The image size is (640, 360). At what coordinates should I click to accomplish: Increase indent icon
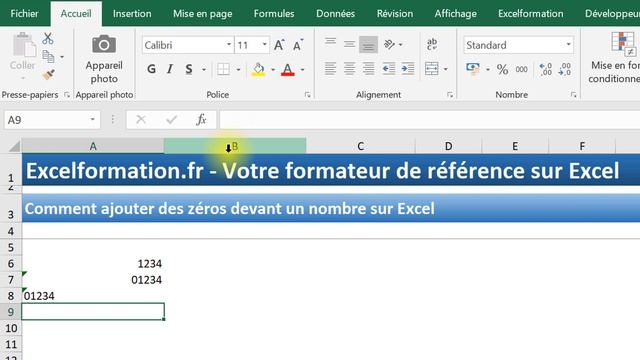tap(408, 69)
